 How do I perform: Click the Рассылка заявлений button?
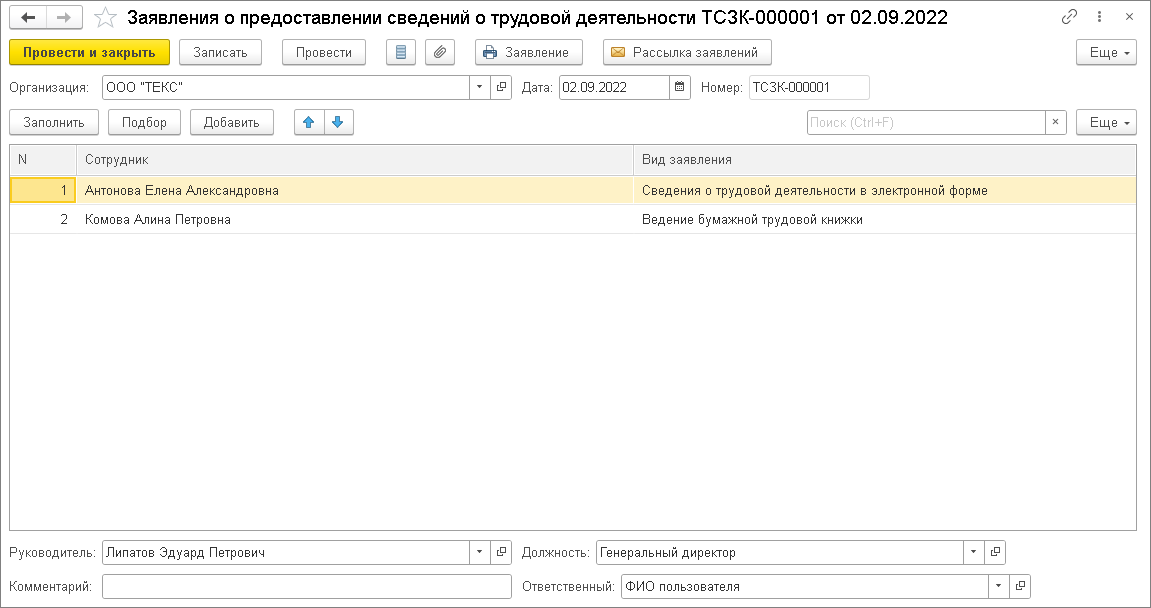pos(687,52)
